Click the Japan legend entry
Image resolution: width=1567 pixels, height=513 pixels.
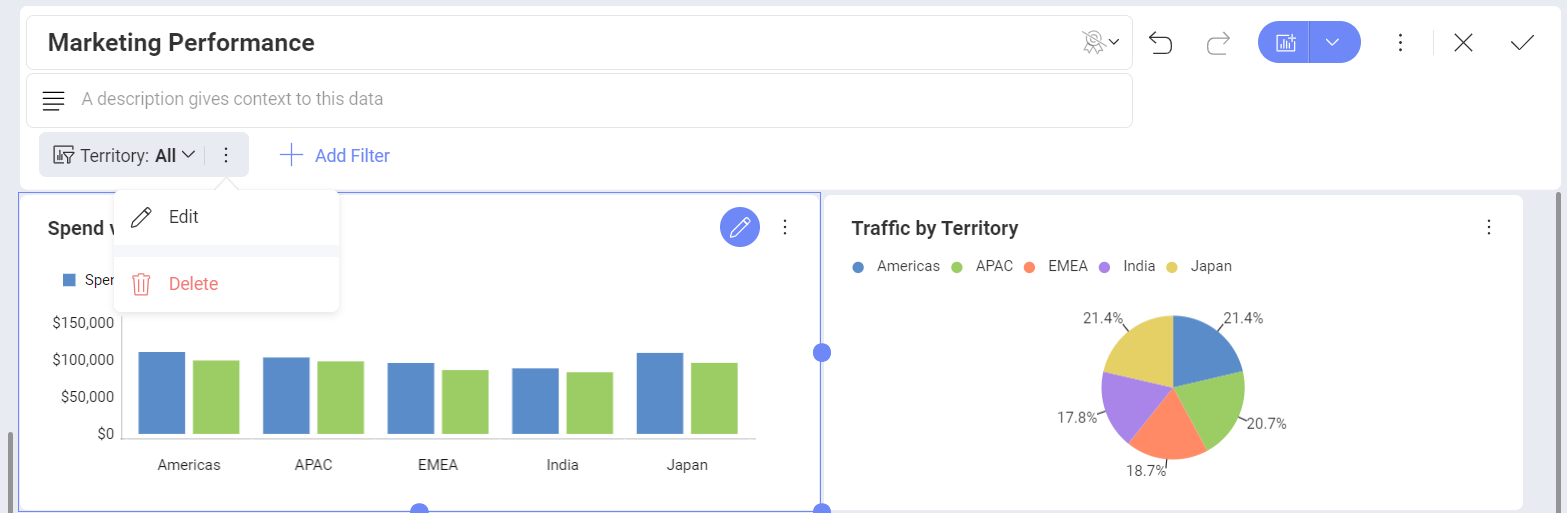click(x=1199, y=266)
